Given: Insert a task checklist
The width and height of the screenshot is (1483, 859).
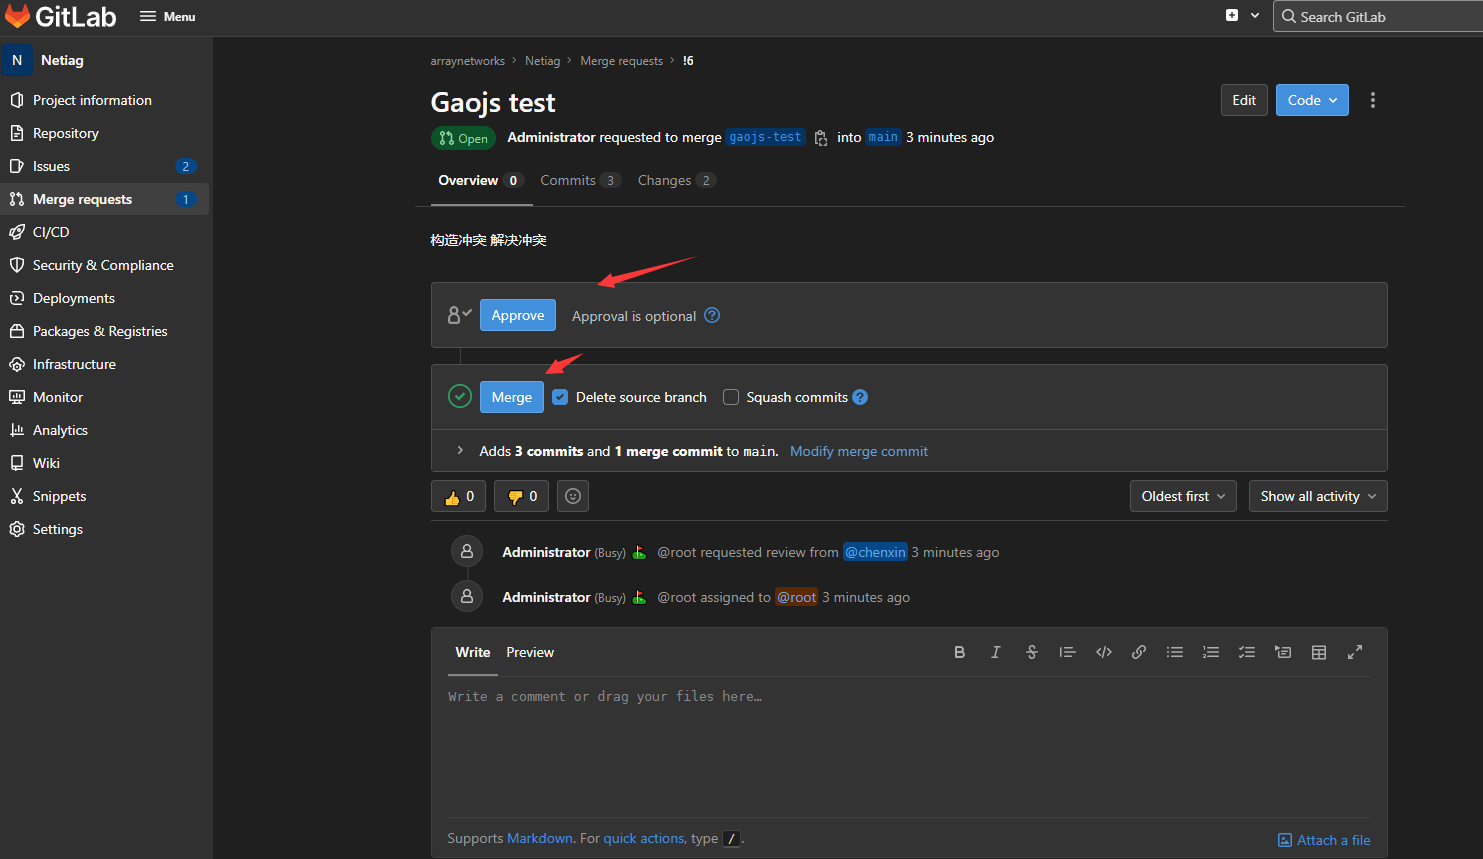Looking at the screenshot, I should pyautogui.click(x=1247, y=652).
